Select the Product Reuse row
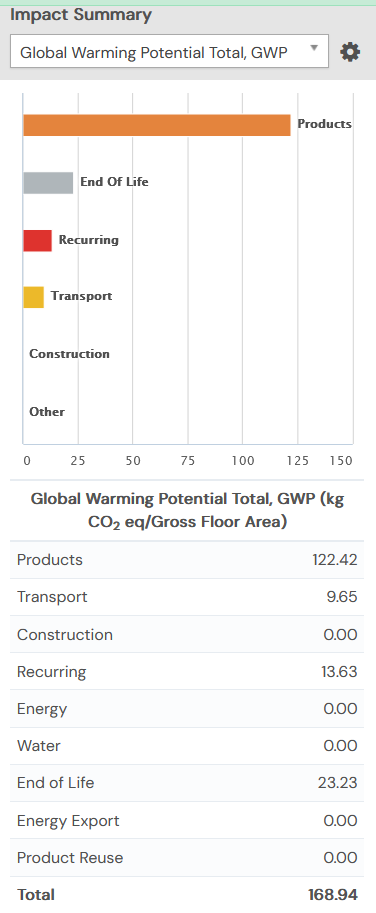 (x=187, y=858)
